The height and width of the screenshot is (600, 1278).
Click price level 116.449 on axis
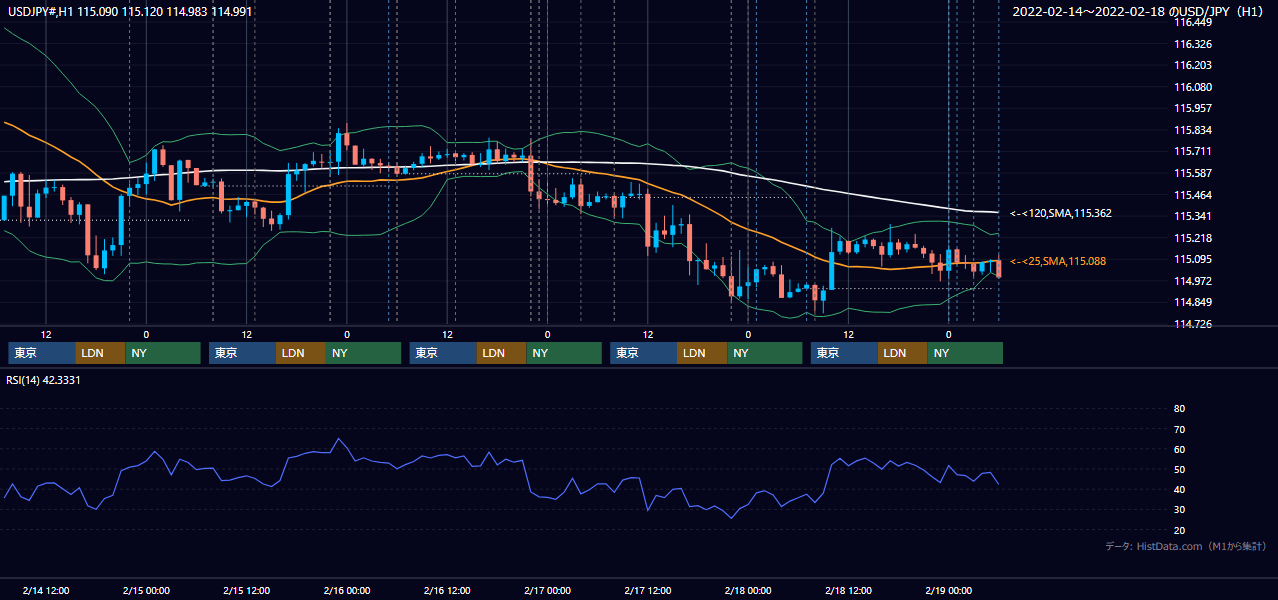pyautogui.click(x=1193, y=22)
